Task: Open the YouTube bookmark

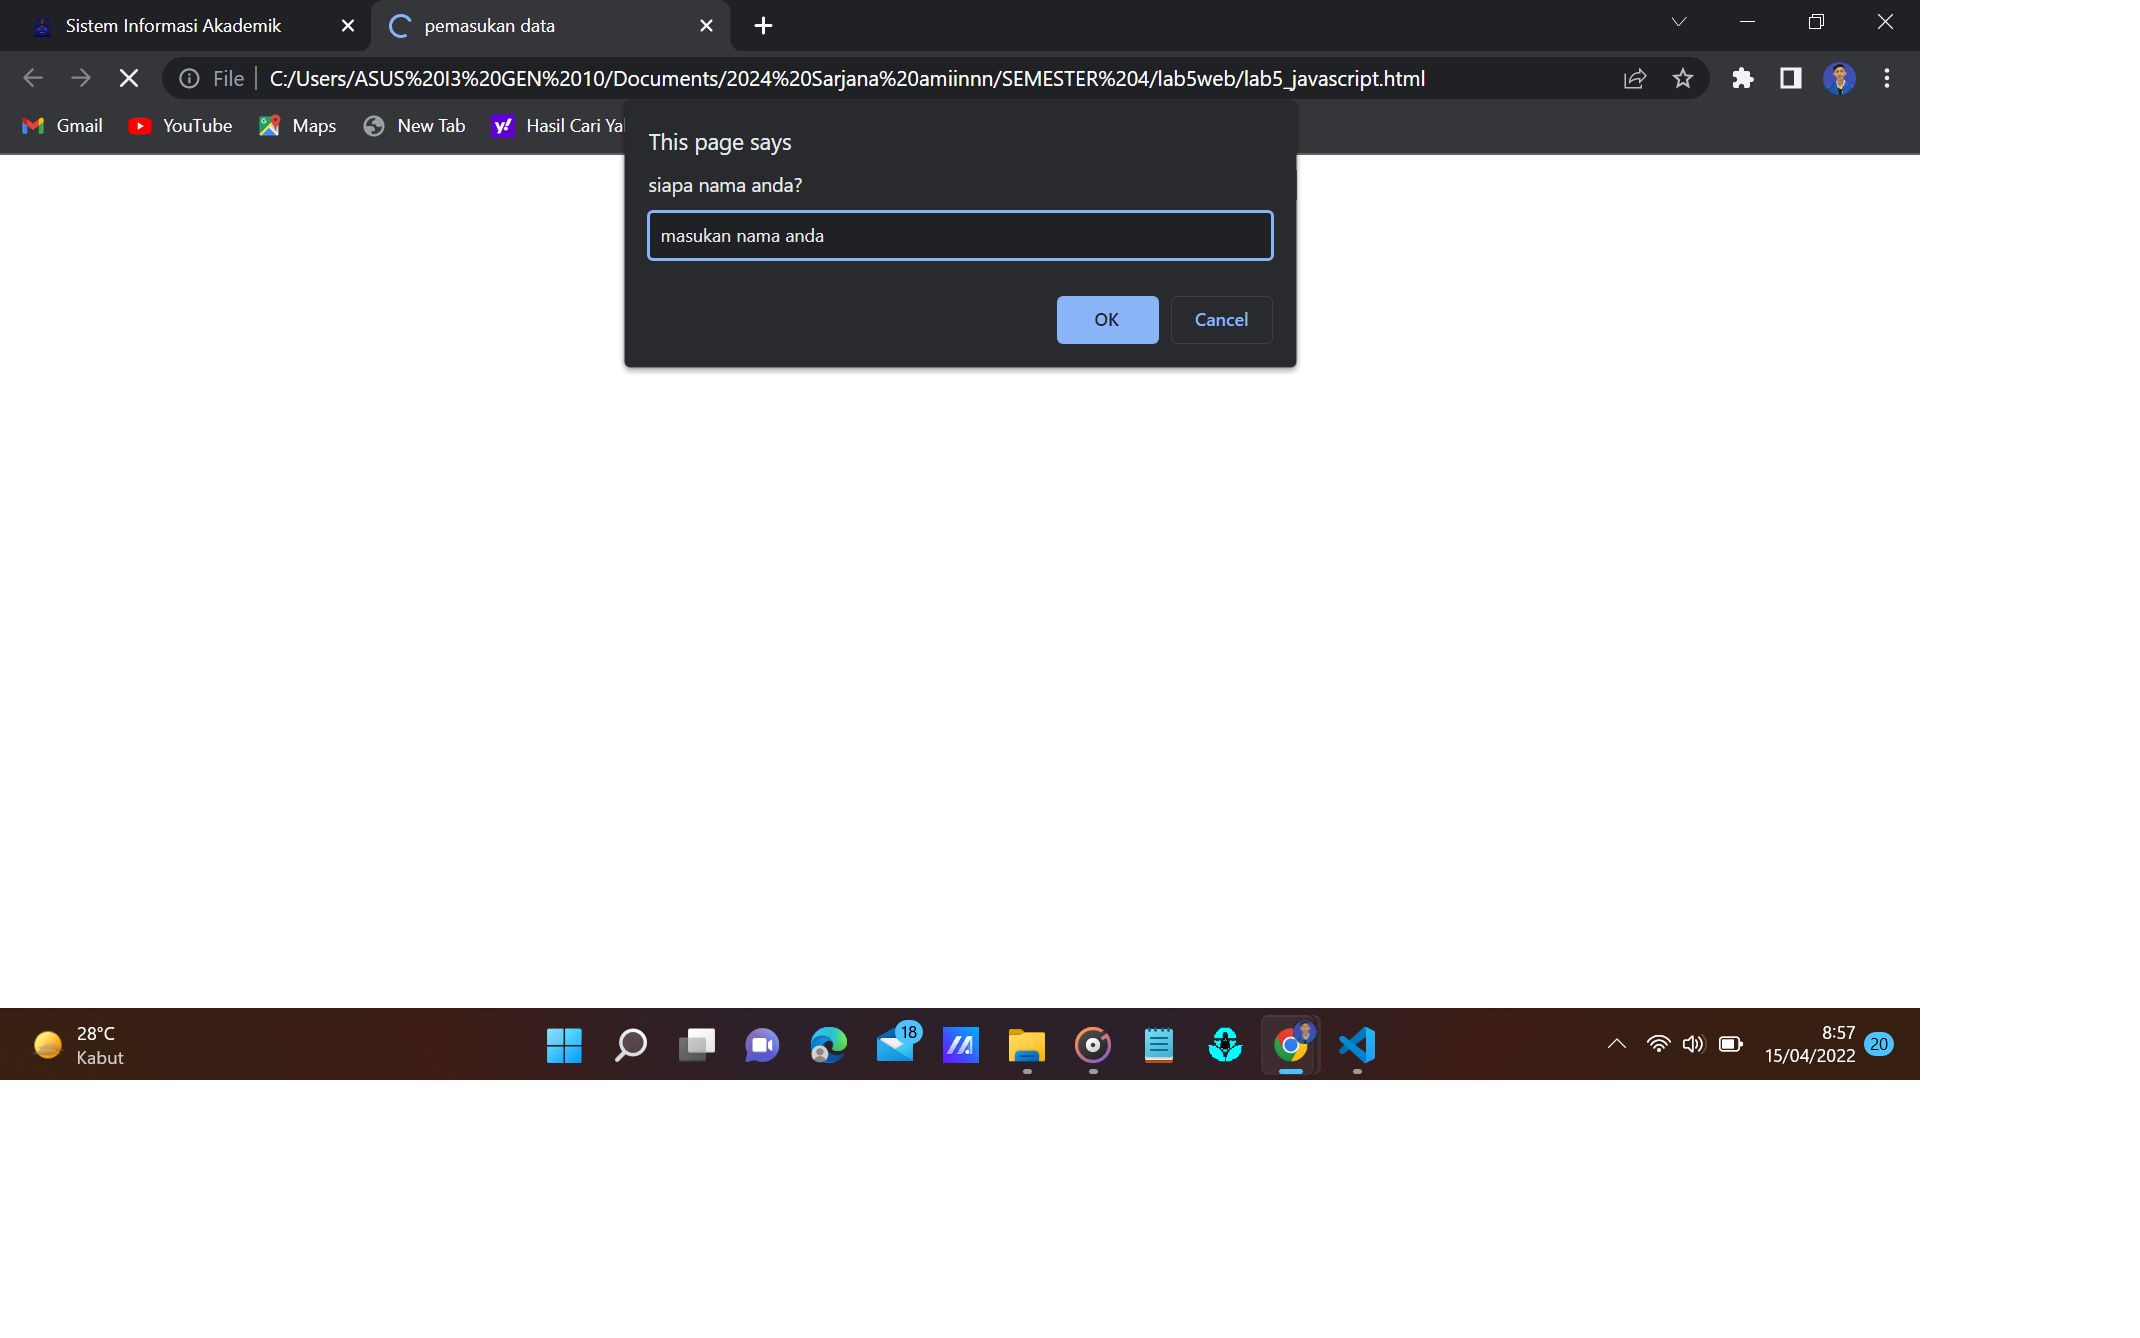Action: coord(180,125)
